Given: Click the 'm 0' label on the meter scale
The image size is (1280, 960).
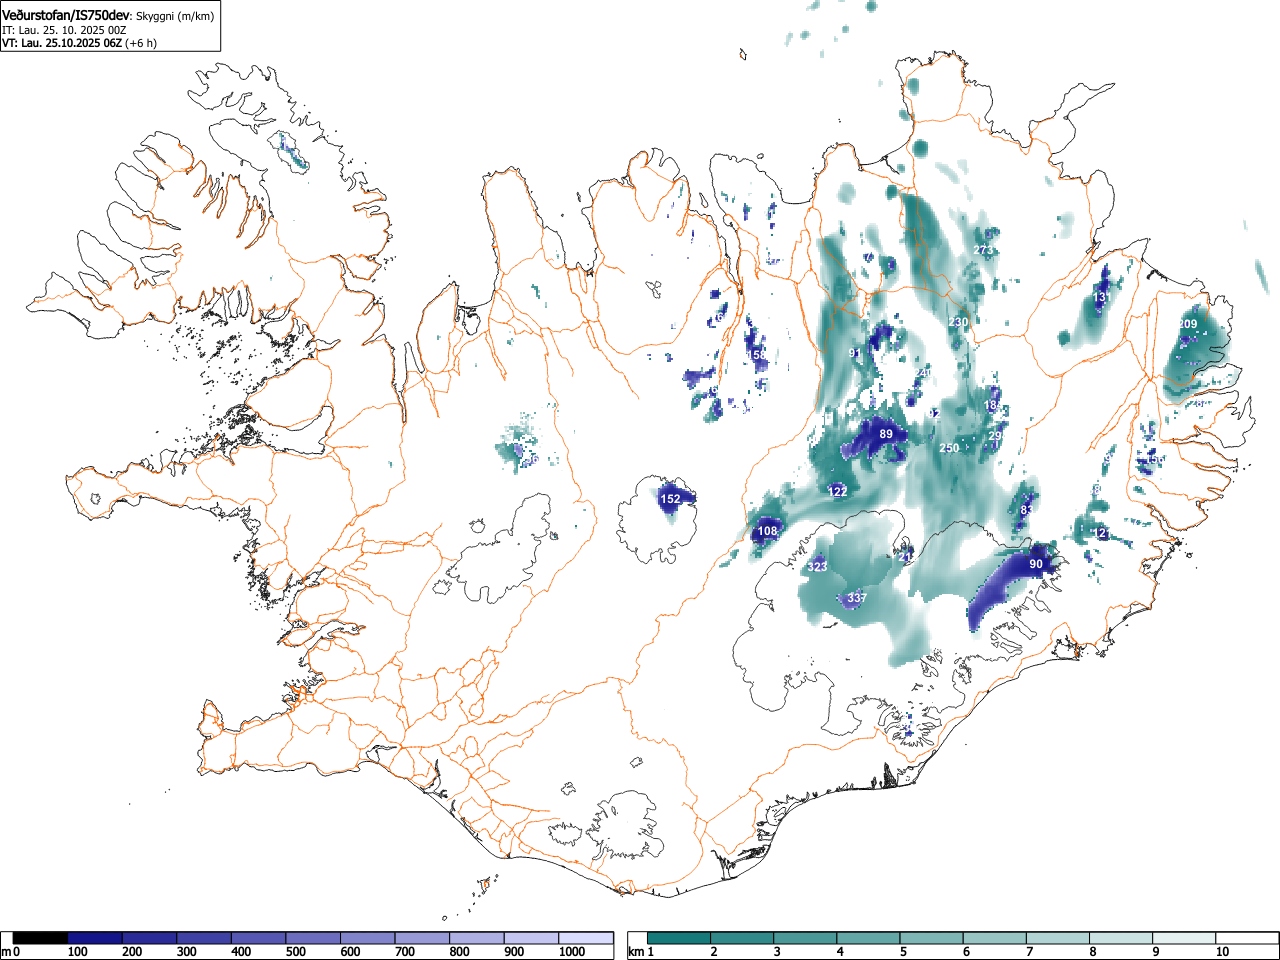Looking at the screenshot, I should tap(10, 952).
